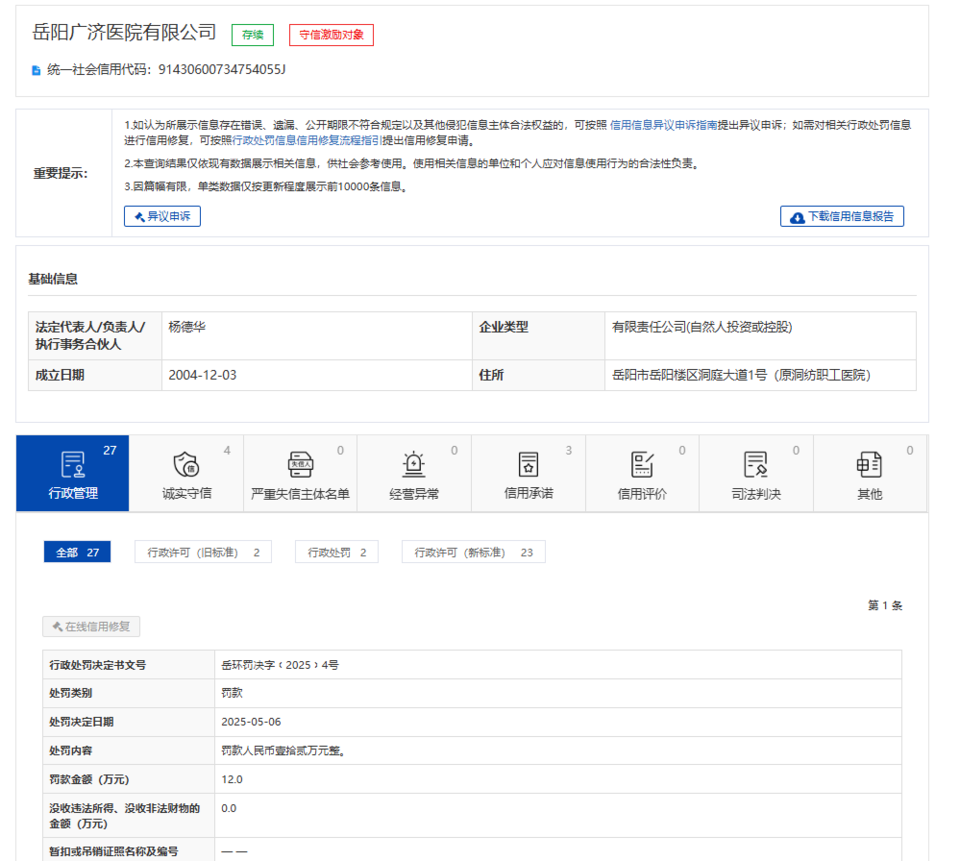960x861 pixels.
Task: Download the credit report via 下载信用信息报告
Action: tap(842, 216)
